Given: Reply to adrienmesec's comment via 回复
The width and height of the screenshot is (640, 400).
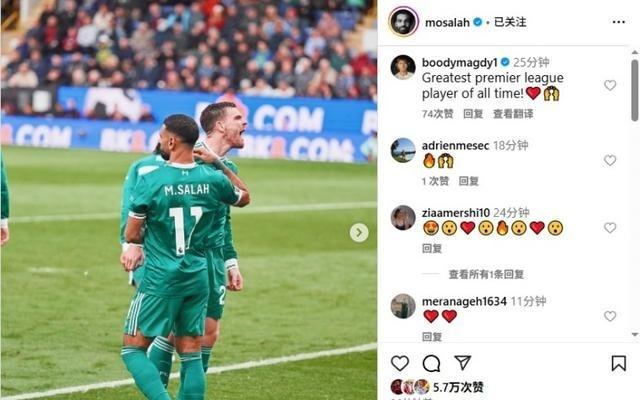Looking at the screenshot, I should pyautogui.click(x=469, y=181).
